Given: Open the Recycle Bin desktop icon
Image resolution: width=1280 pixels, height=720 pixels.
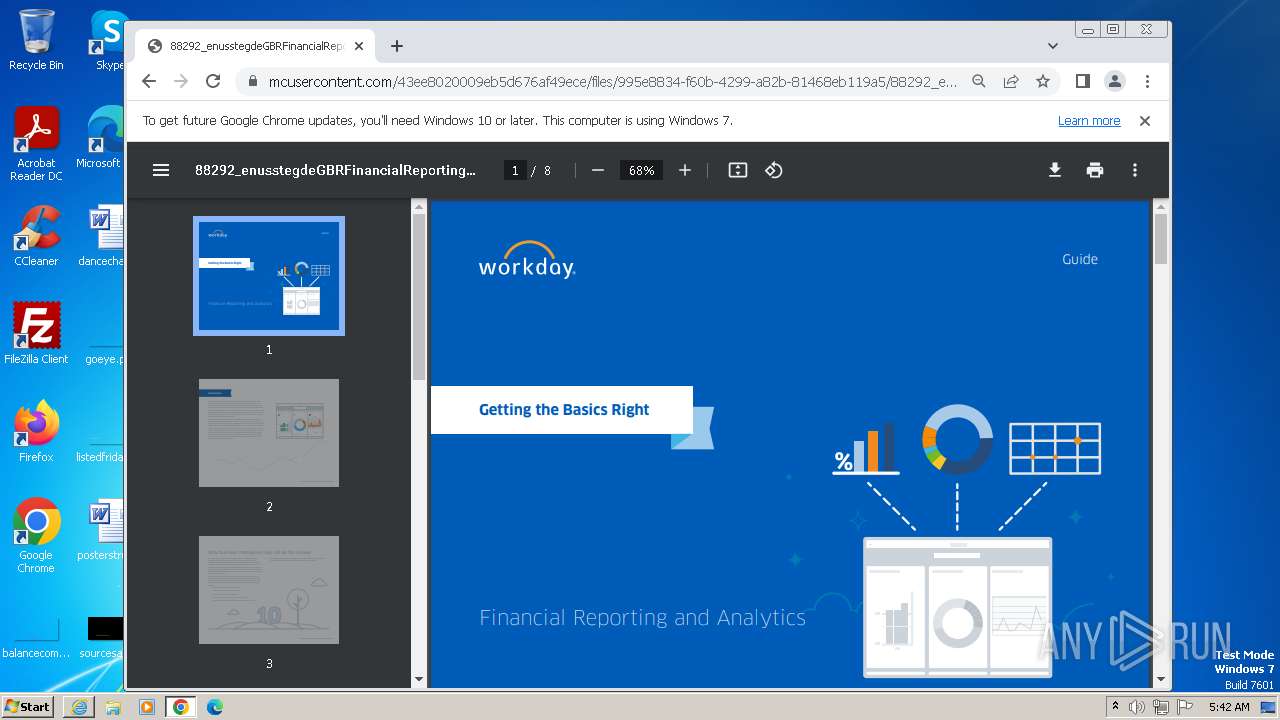Looking at the screenshot, I should (x=36, y=40).
